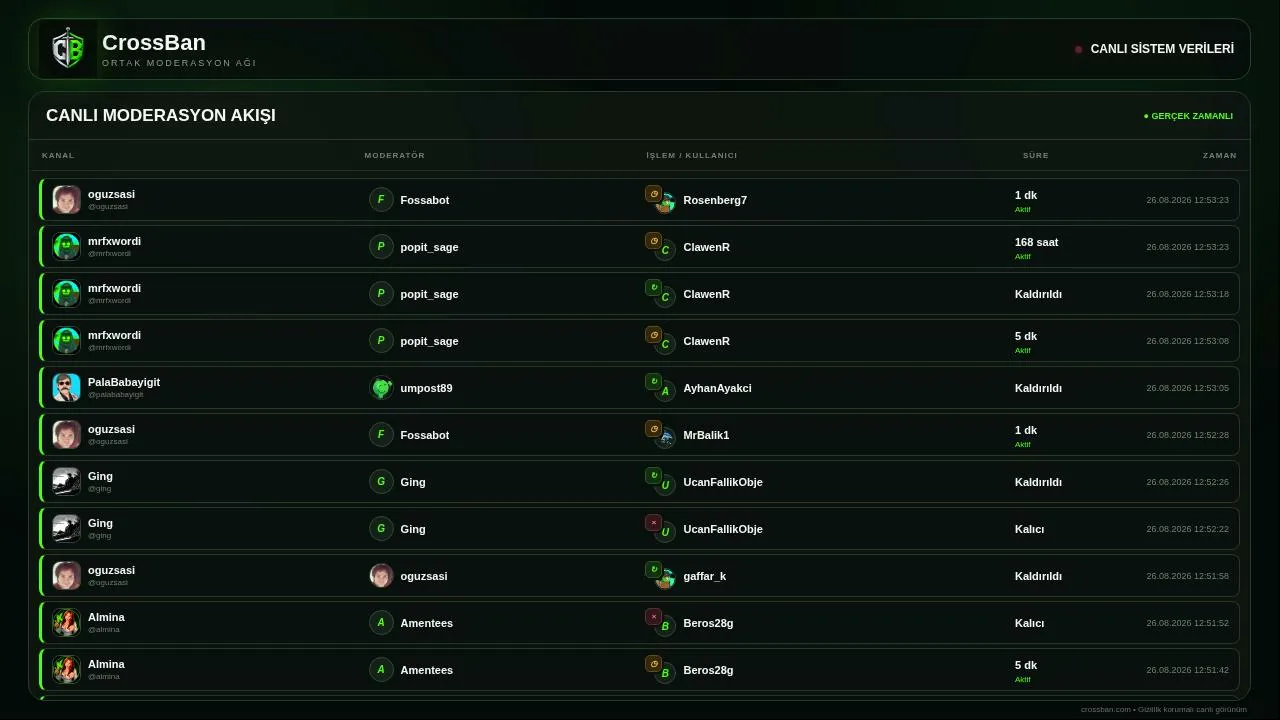The height and width of the screenshot is (720, 1280).
Task: Click the MODERATÖR column header
Action: click(395, 155)
